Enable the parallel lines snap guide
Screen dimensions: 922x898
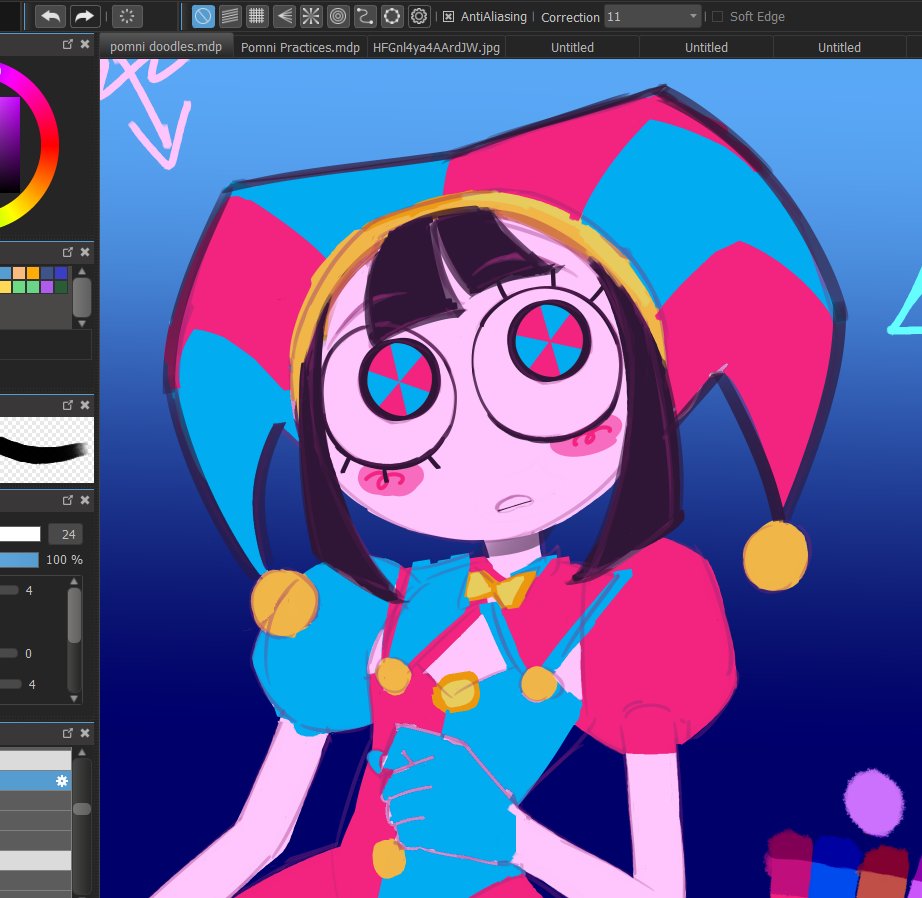pos(230,16)
